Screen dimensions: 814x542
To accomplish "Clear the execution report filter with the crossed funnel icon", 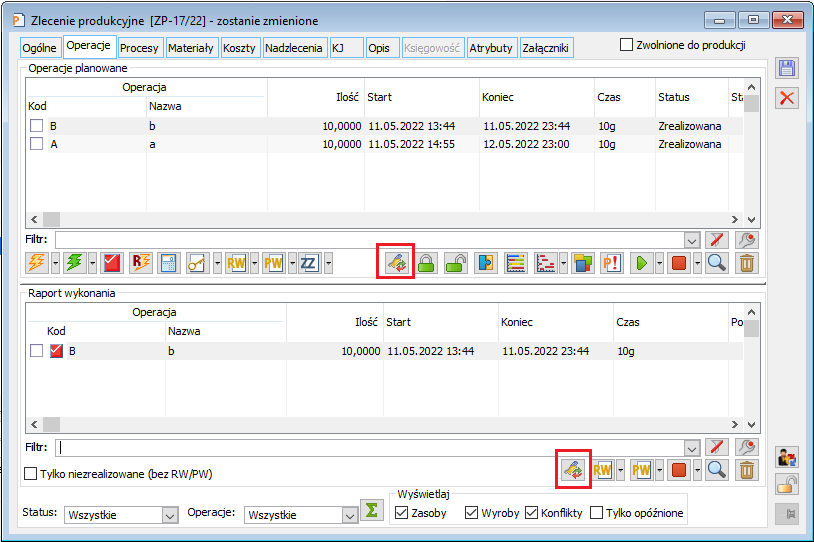I will click(x=717, y=447).
